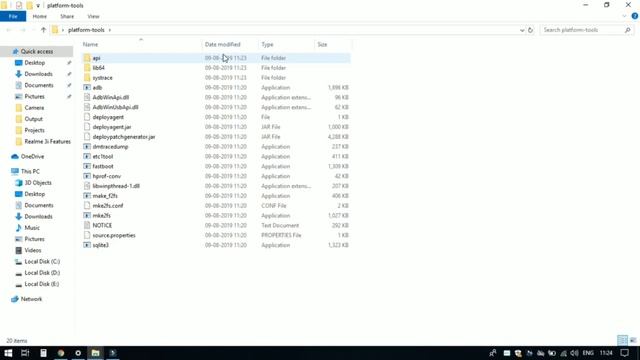Click the Music icon under This PC
This screenshot has height=360, width=640.
click(18, 228)
